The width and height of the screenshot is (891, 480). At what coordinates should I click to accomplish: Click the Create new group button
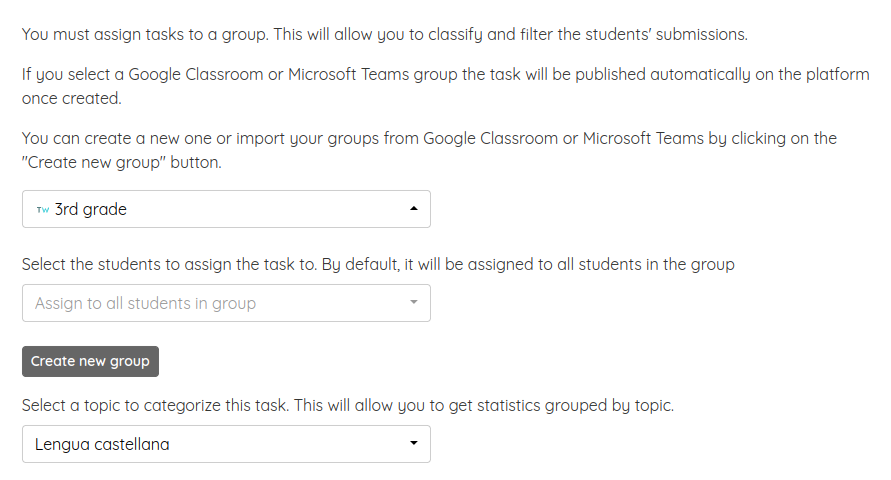[90, 361]
